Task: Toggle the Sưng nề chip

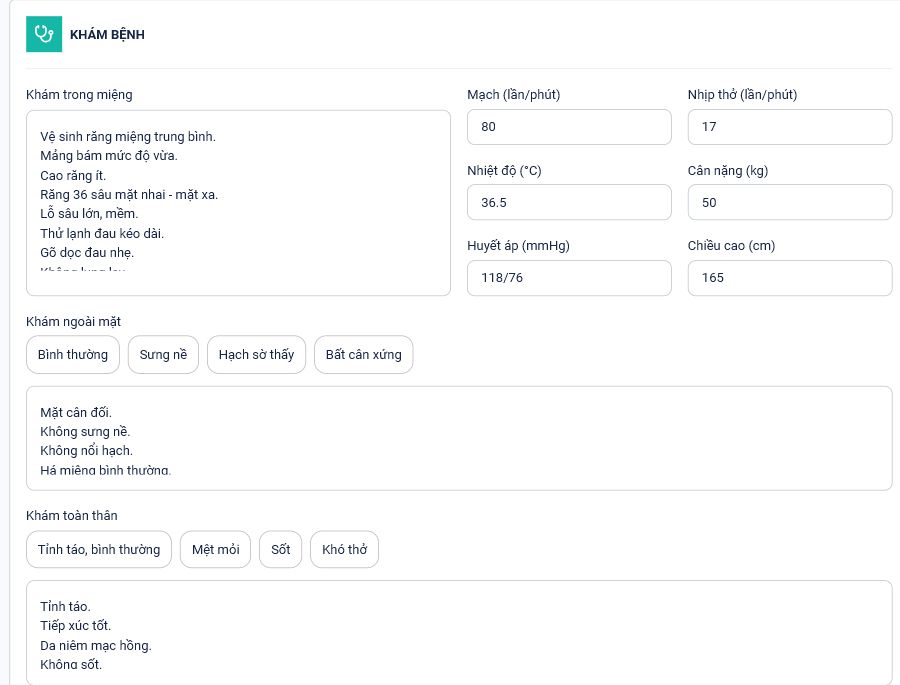Action: tap(163, 355)
